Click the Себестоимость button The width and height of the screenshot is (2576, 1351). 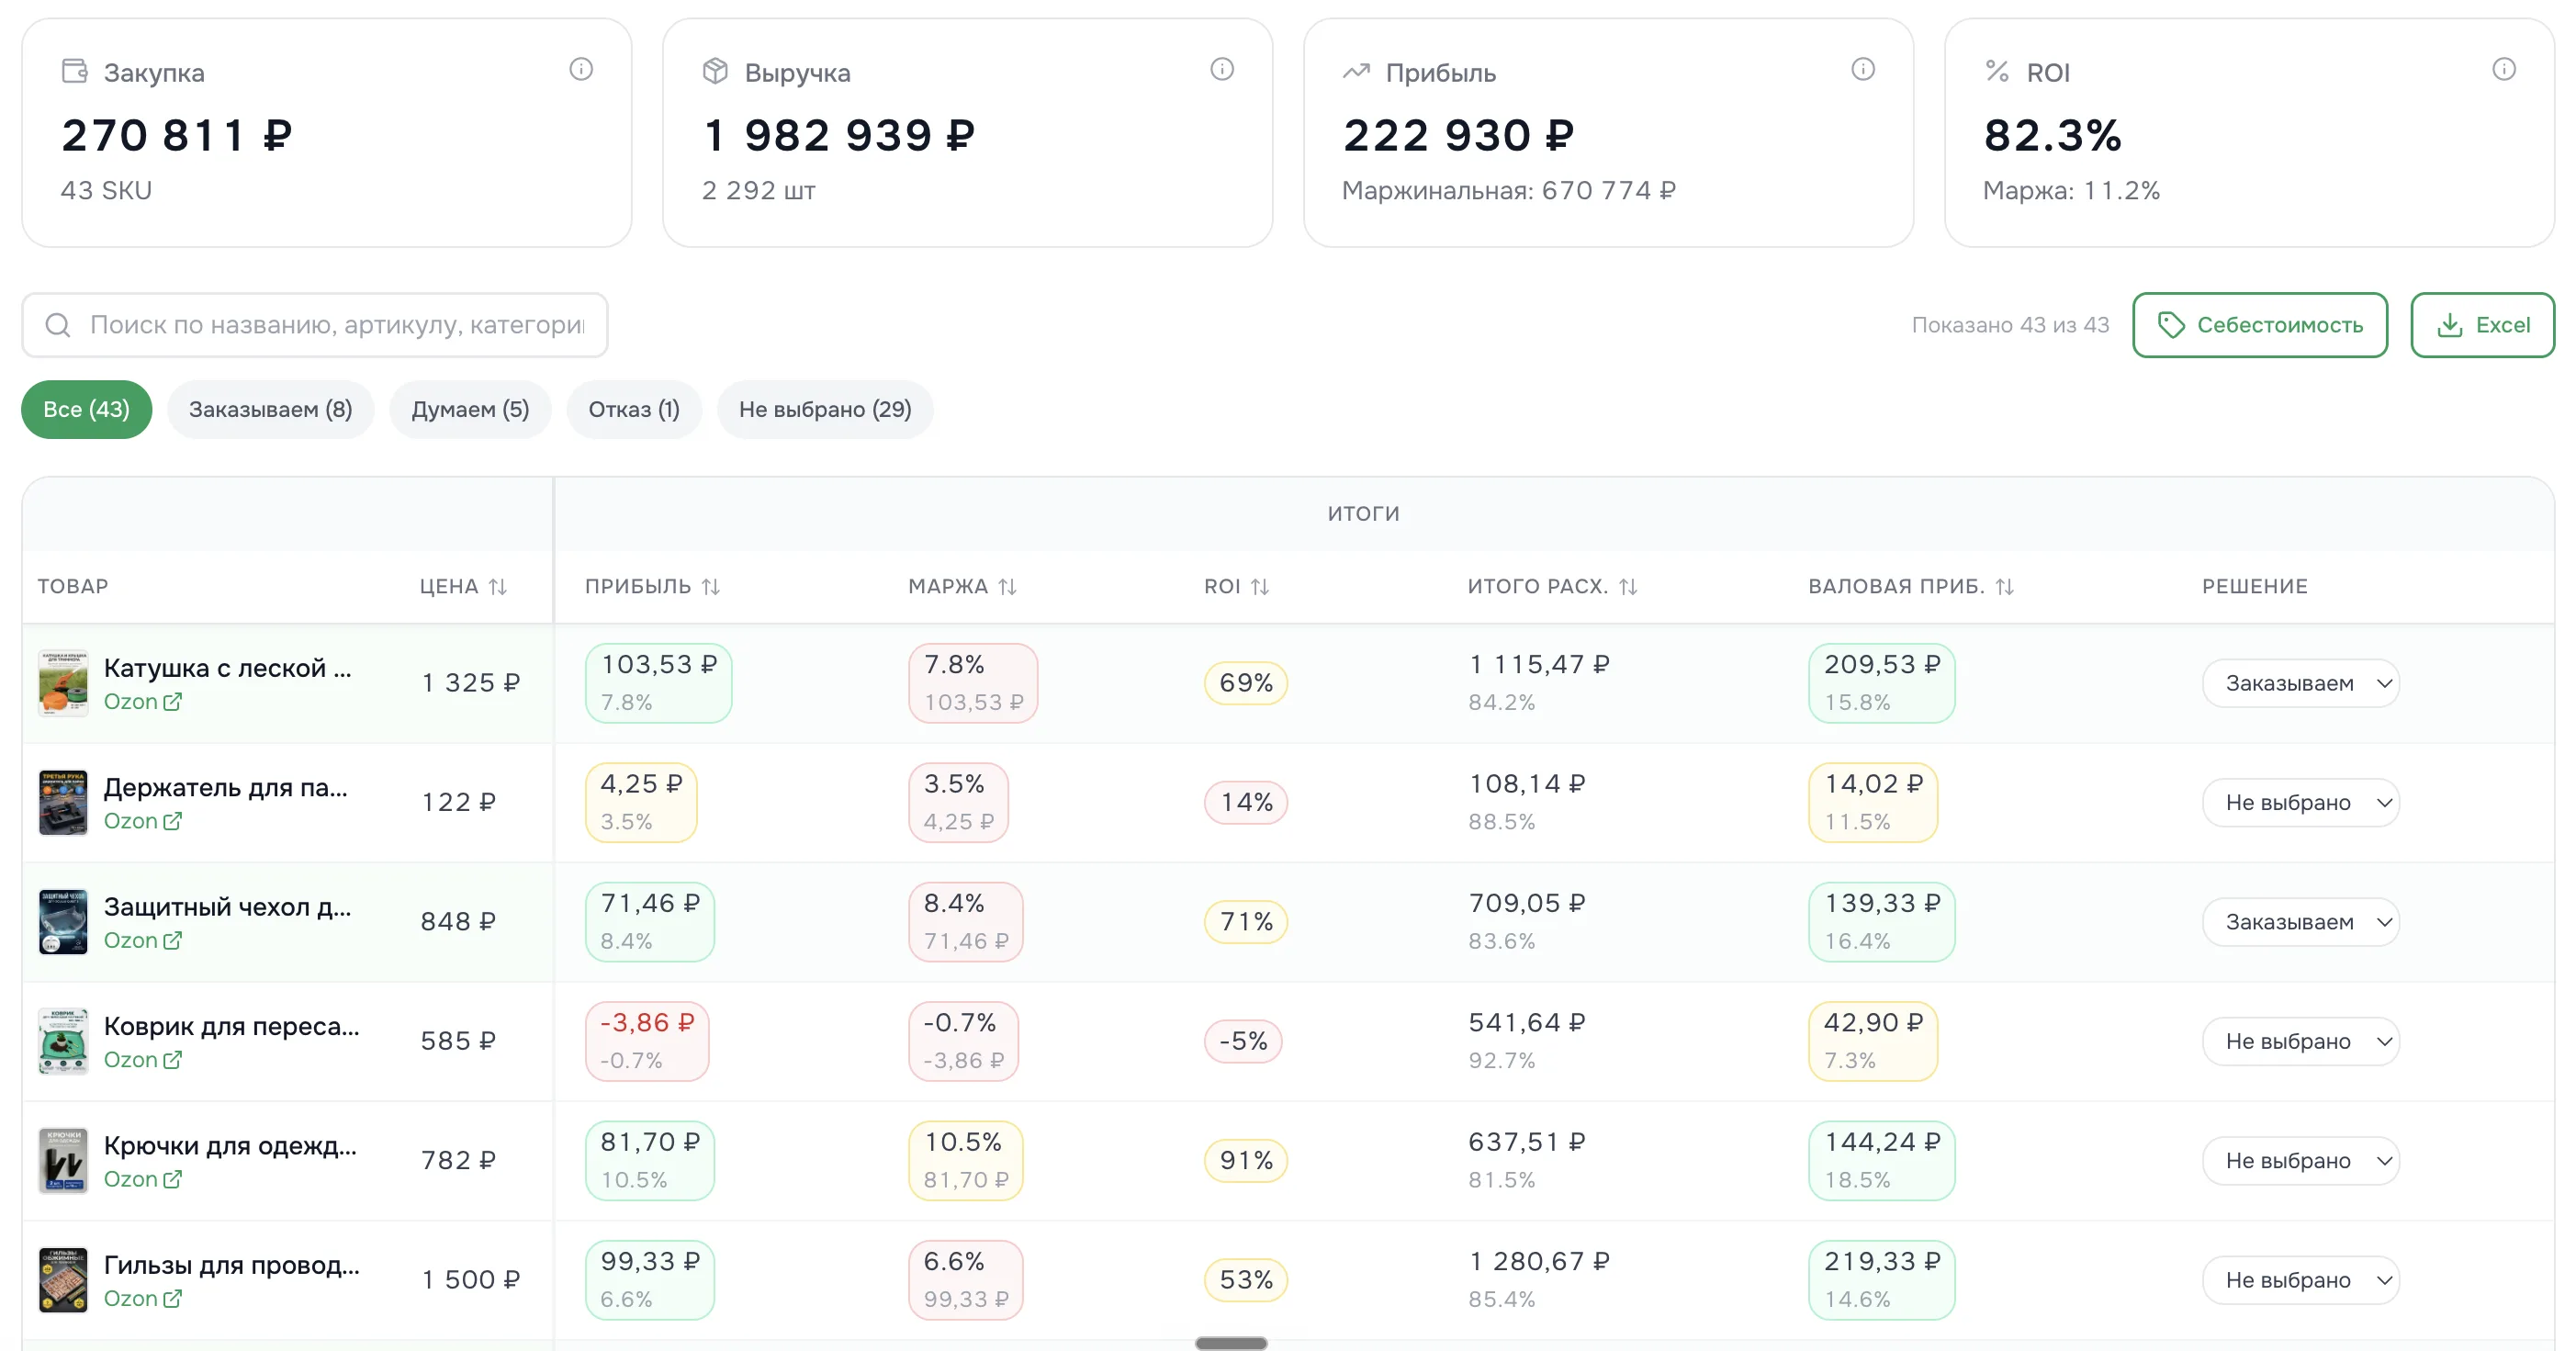2260,325
